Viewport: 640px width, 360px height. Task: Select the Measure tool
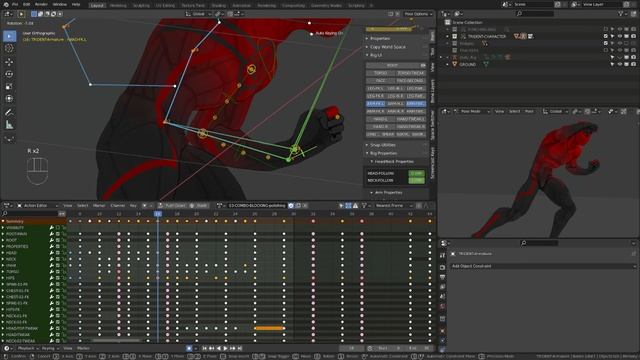(9, 125)
